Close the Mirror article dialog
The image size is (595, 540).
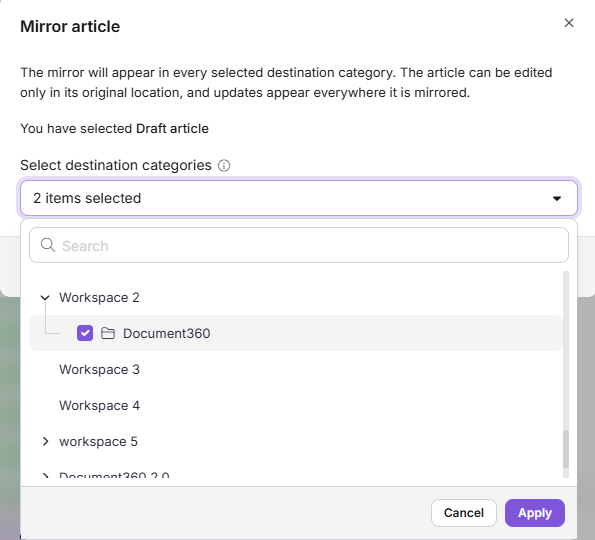tap(568, 23)
